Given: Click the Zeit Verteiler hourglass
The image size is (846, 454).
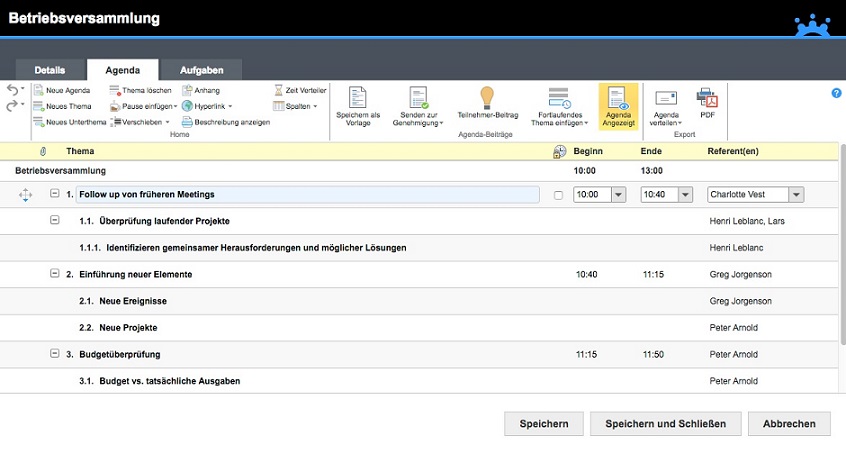Looking at the screenshot, I should [300, 90].
